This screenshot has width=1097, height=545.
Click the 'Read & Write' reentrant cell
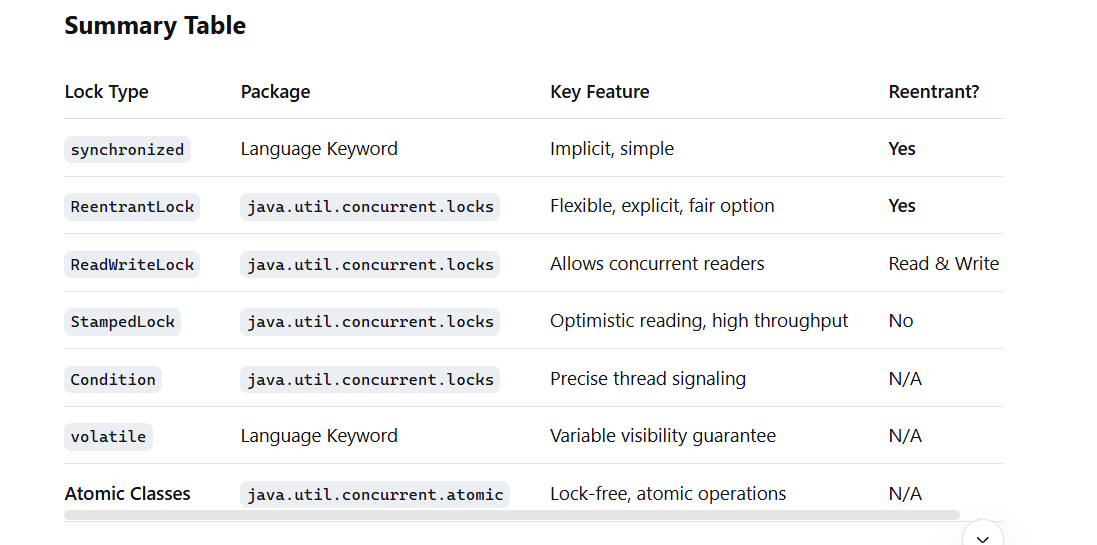[943, 264]
